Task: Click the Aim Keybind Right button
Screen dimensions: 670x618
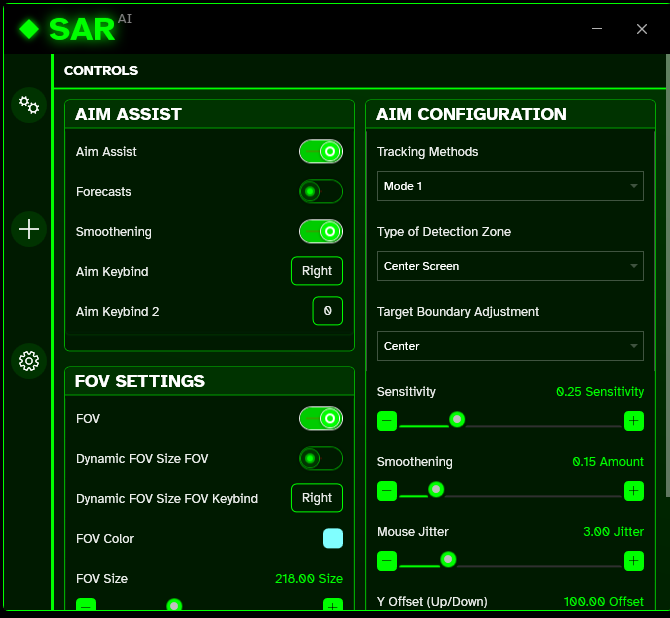Action: coord(317,271)
